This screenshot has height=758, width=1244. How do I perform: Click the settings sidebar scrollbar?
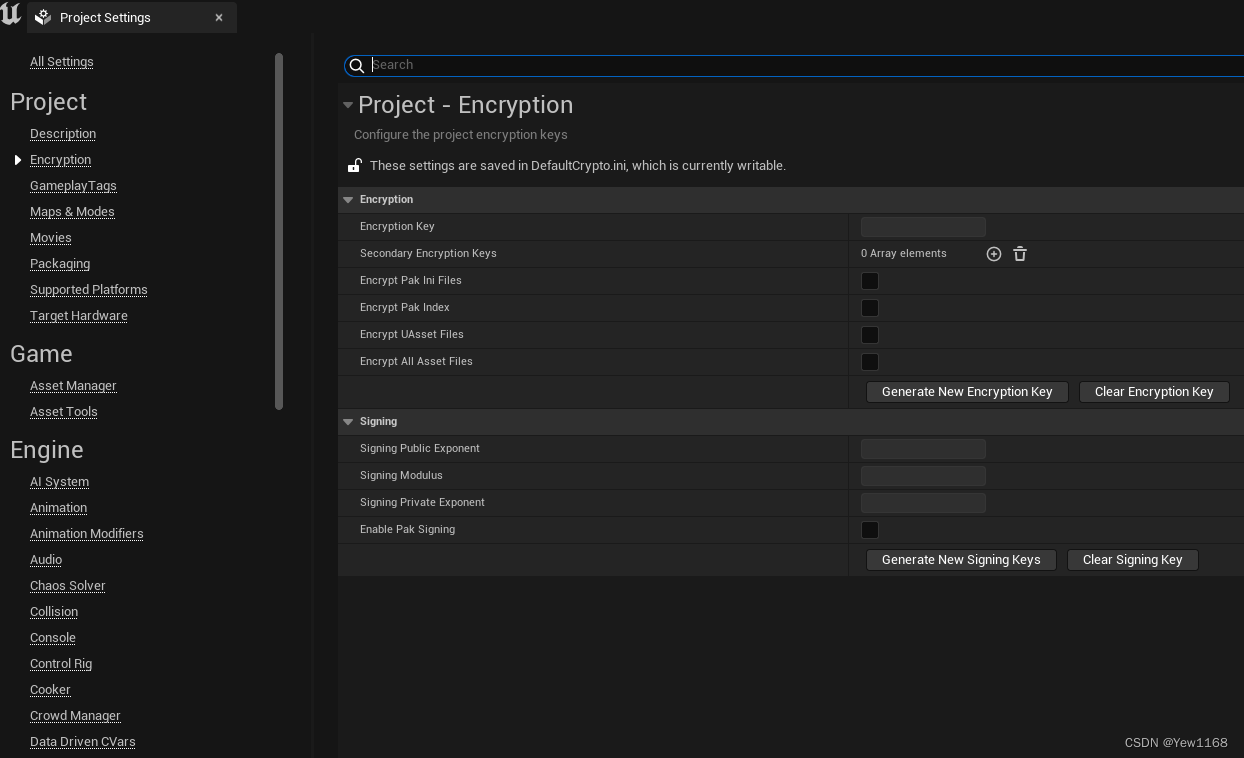(279, 231)
